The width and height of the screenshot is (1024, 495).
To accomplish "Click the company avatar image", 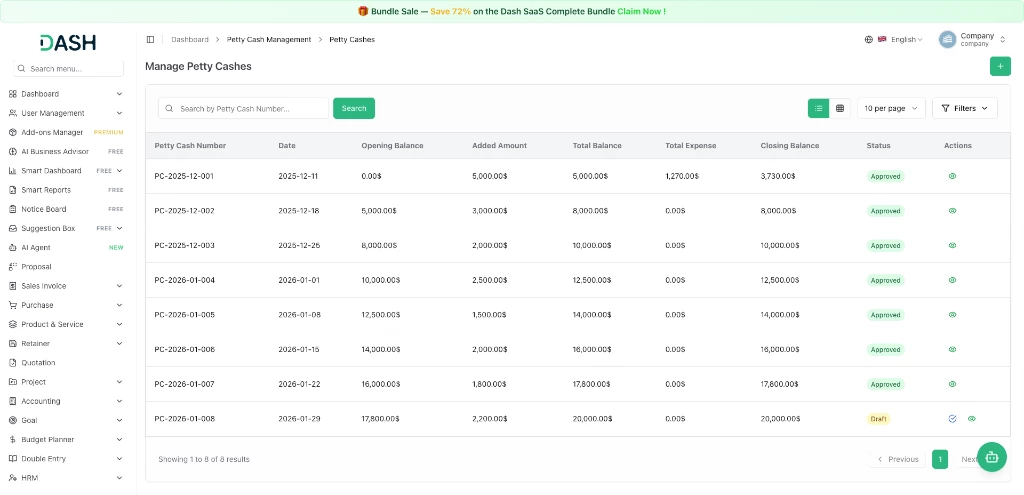I will 947,39.
